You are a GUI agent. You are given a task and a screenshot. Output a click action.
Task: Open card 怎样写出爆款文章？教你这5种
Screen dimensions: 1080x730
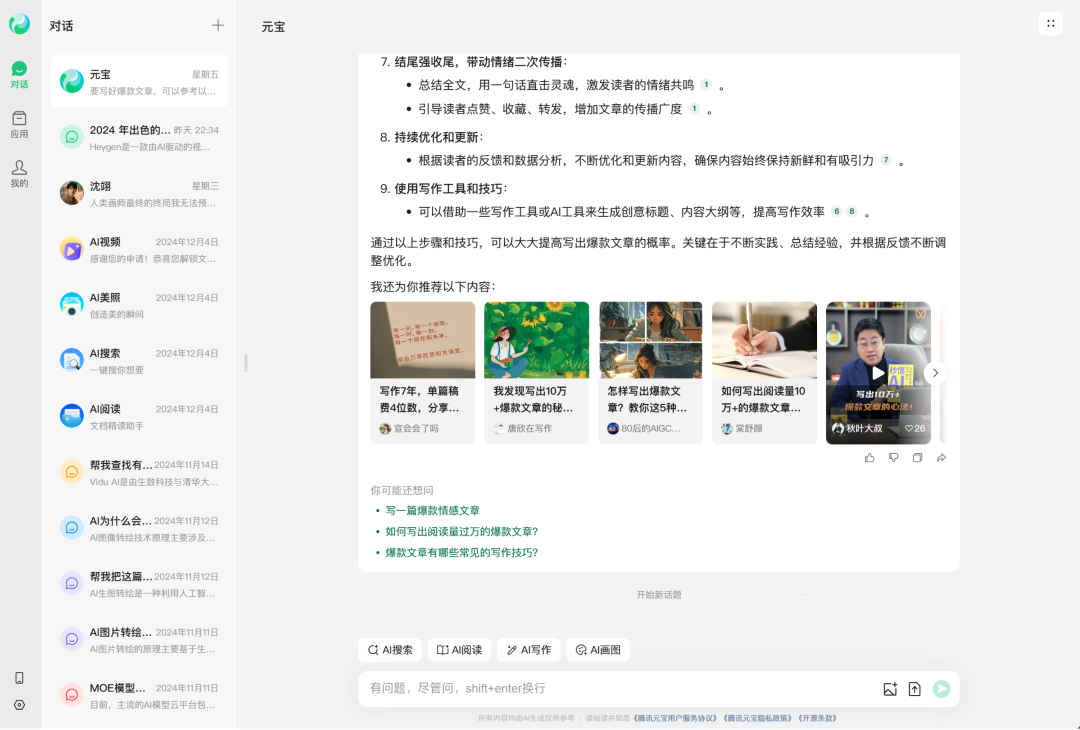point(651,373)
